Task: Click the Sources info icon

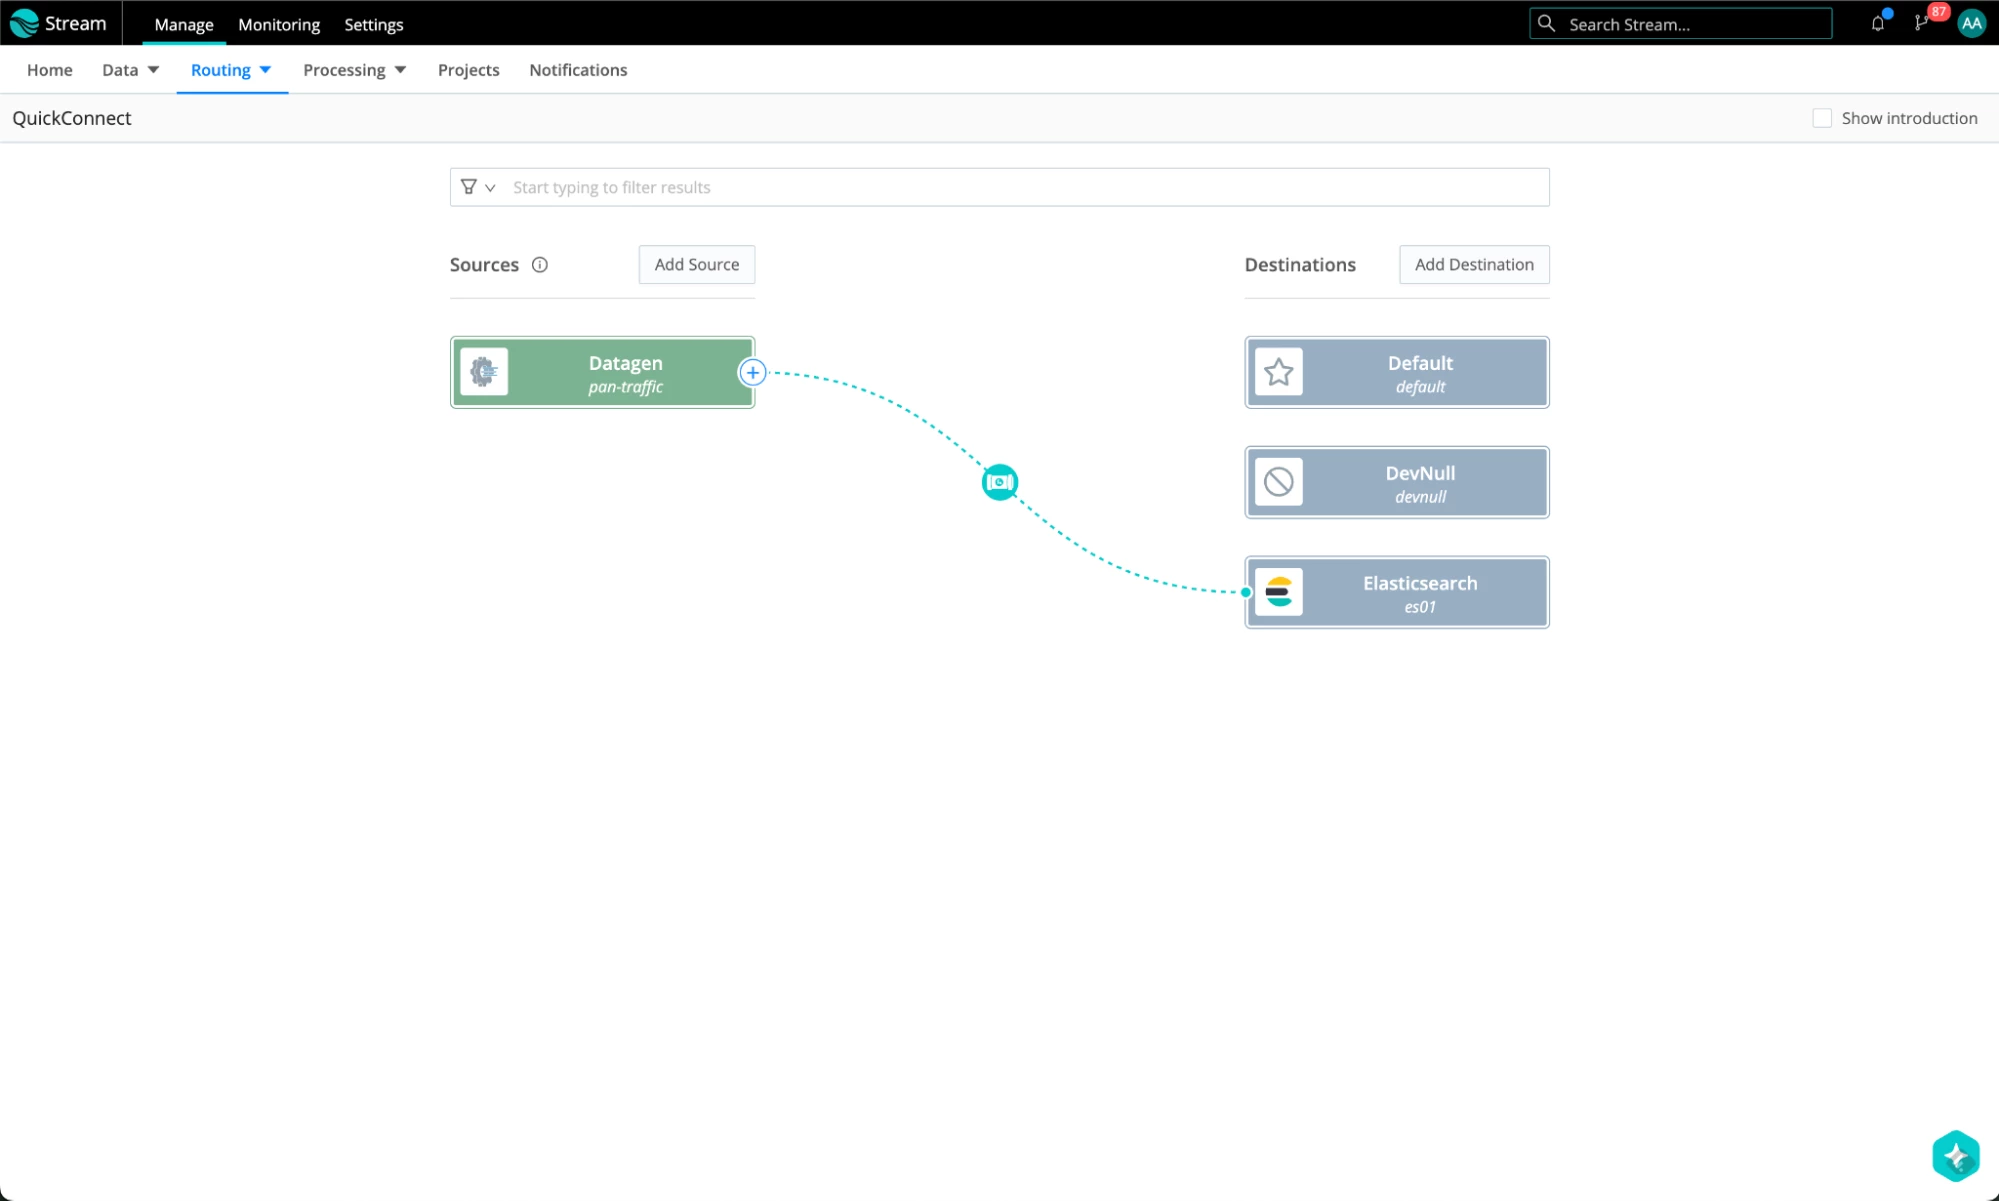Action: click(540, 265)
